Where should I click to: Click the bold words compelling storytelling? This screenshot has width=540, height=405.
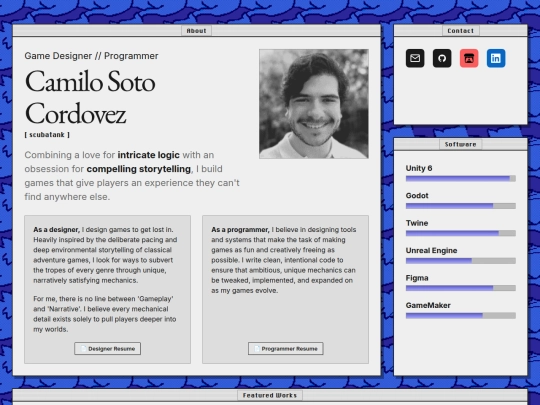(138, 169)
